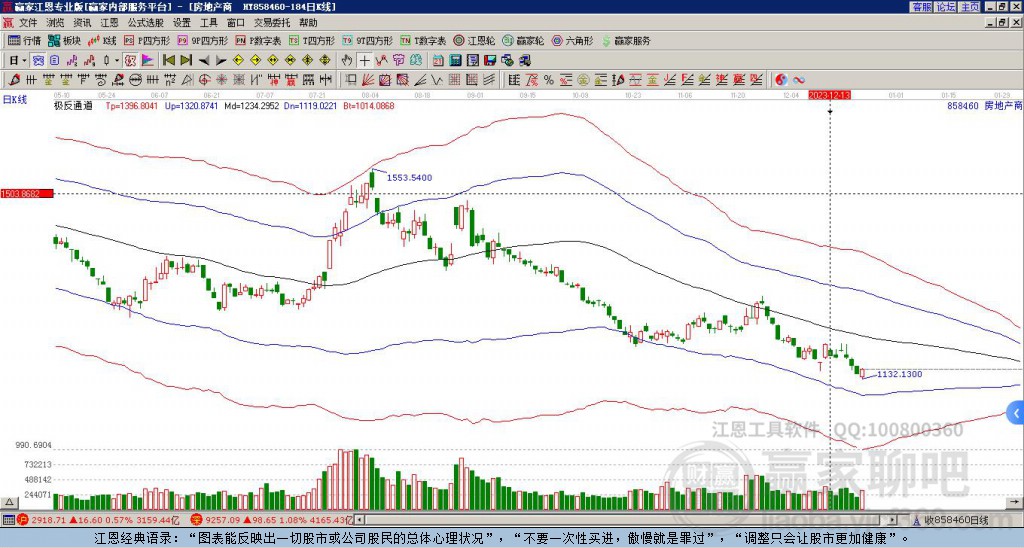1024x548 pixels.
Task: Open the T数字表 tool
Action: [x=423, y=41]
